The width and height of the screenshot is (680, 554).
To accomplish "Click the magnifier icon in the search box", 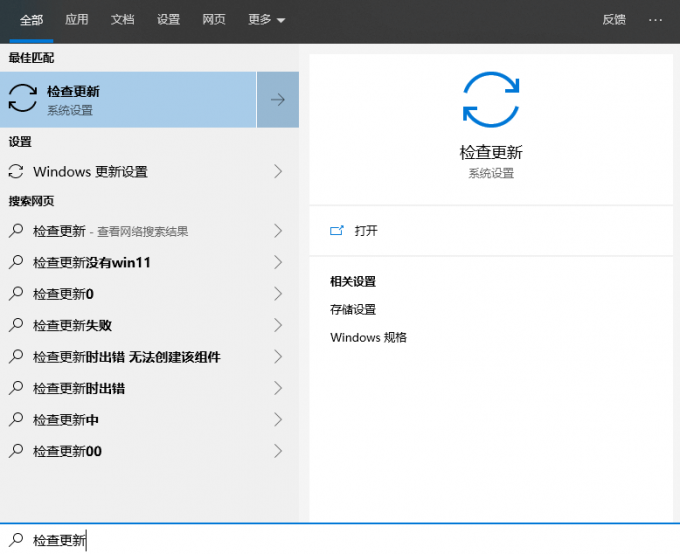I will 16,540.
